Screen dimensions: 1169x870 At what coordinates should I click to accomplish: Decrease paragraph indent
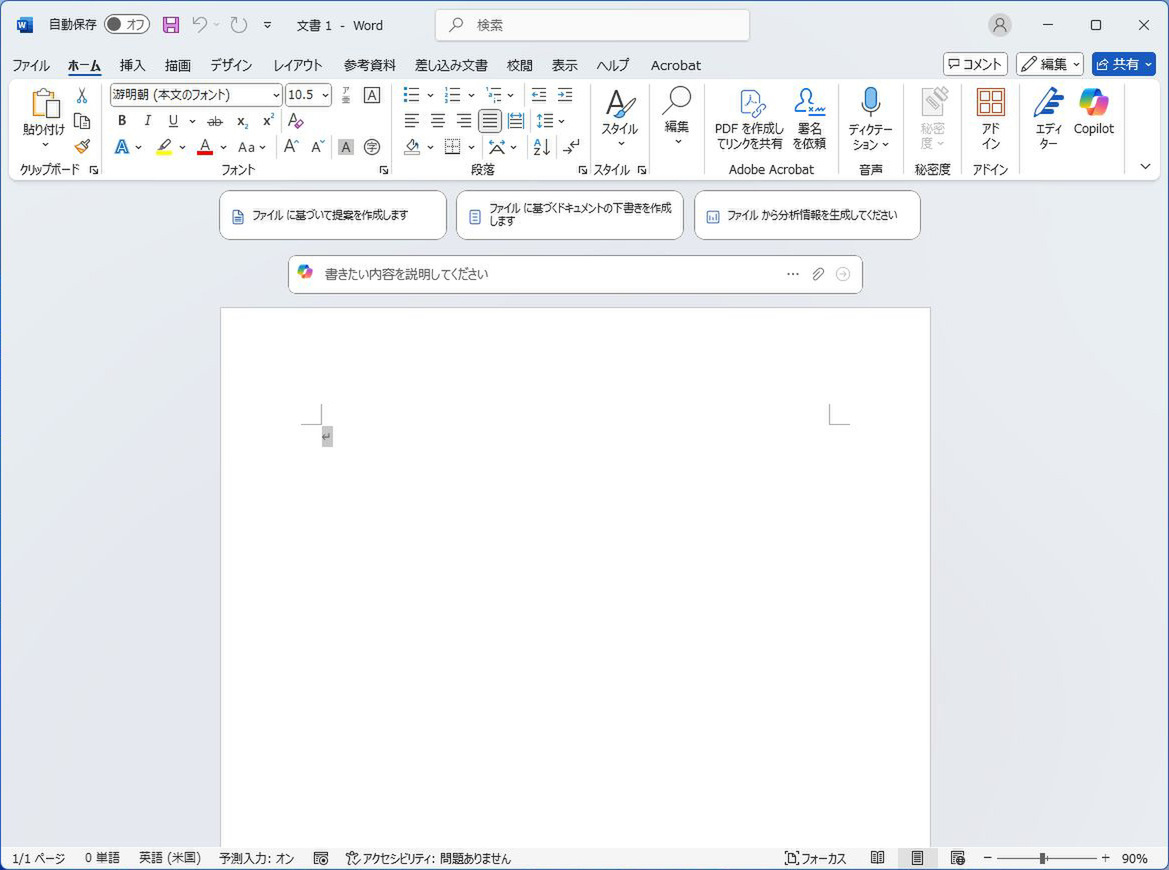(538, 95)
